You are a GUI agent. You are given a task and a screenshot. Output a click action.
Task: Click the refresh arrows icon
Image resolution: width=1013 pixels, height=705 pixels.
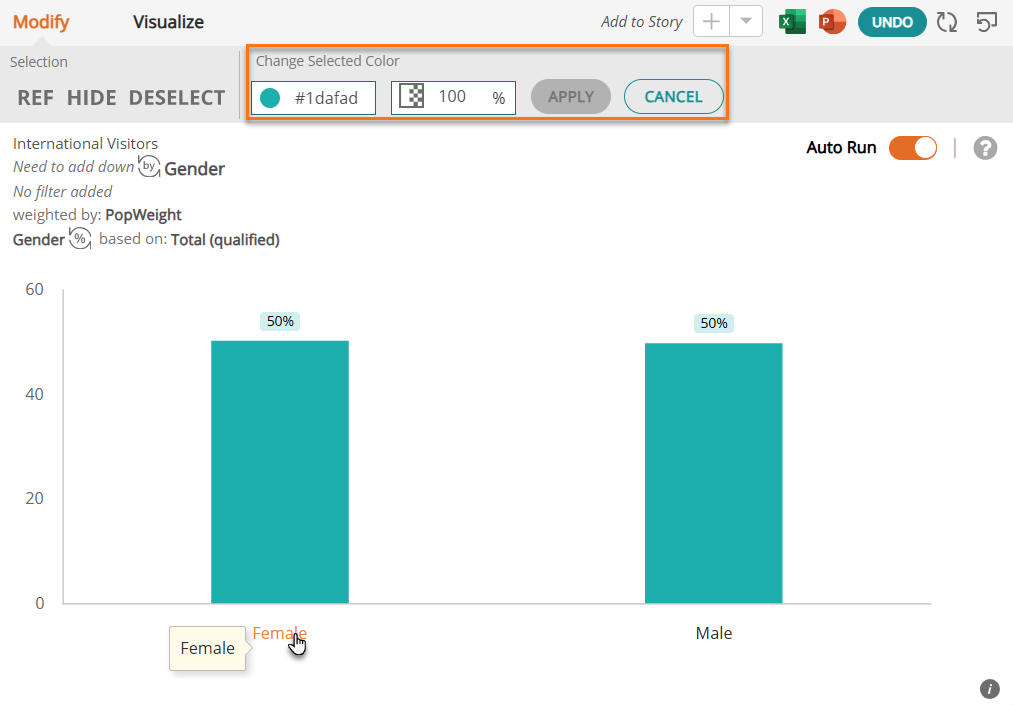point(947,22)
